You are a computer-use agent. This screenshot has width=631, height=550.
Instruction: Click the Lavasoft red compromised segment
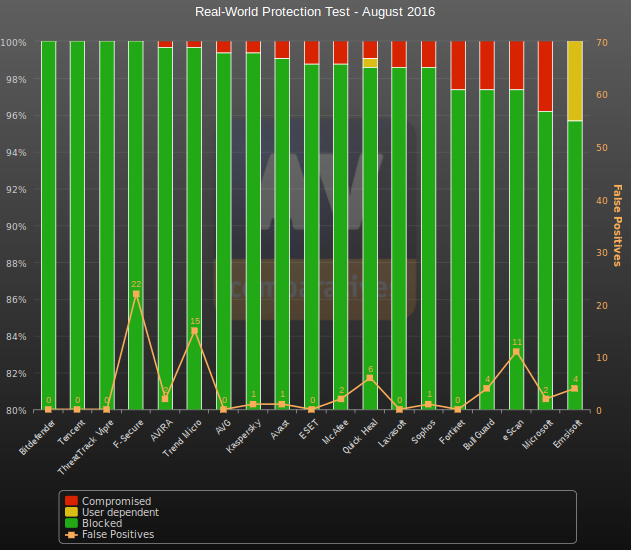tap(399, 54)
